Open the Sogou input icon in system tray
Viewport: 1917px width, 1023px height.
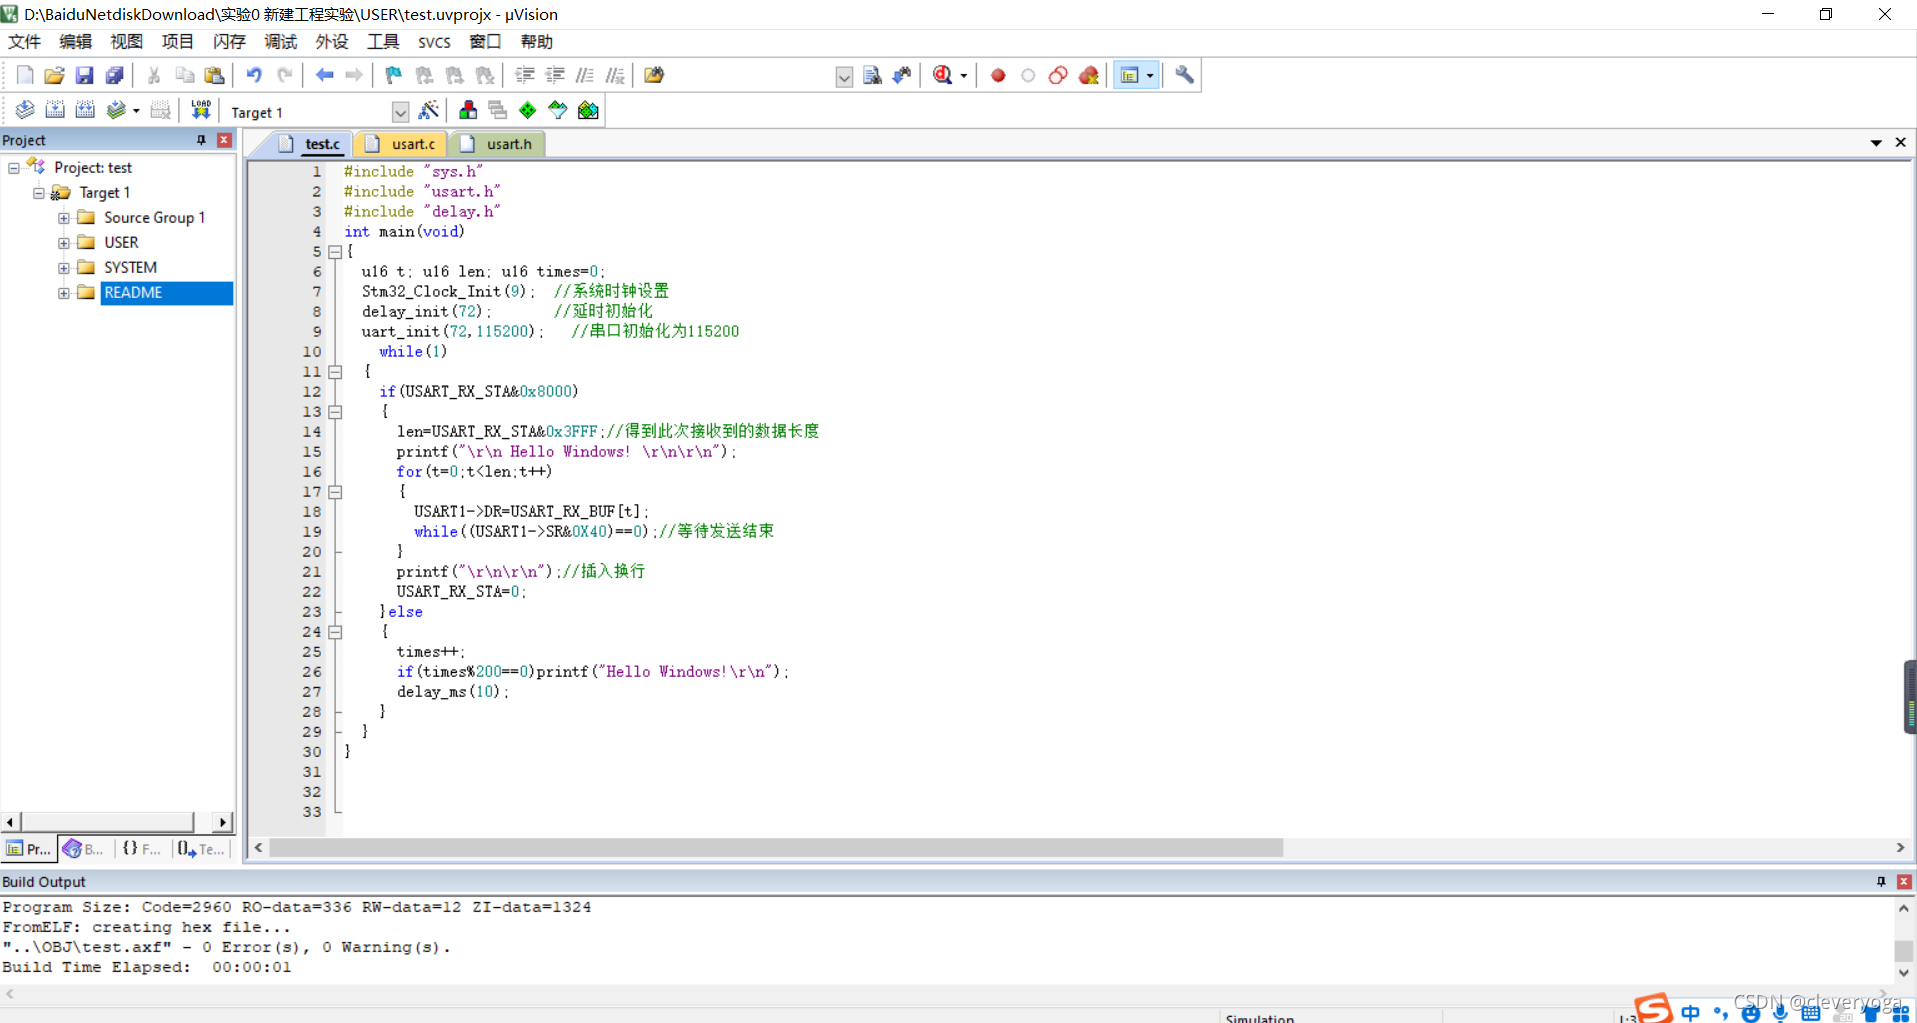click(1654, 1008)
